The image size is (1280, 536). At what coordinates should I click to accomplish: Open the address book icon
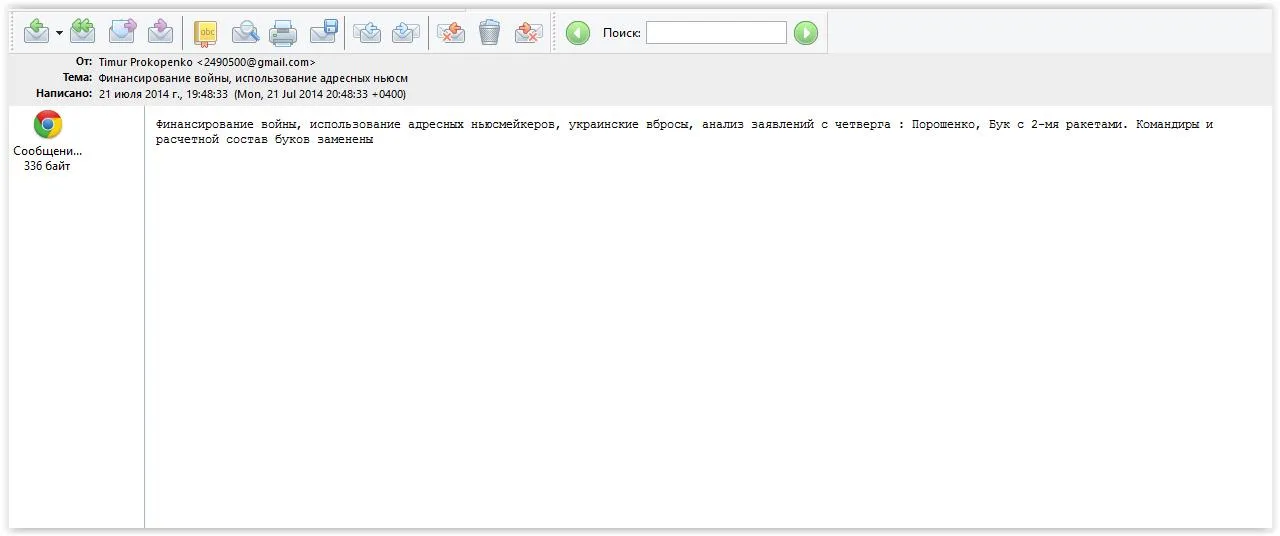[x=206, y=33]
